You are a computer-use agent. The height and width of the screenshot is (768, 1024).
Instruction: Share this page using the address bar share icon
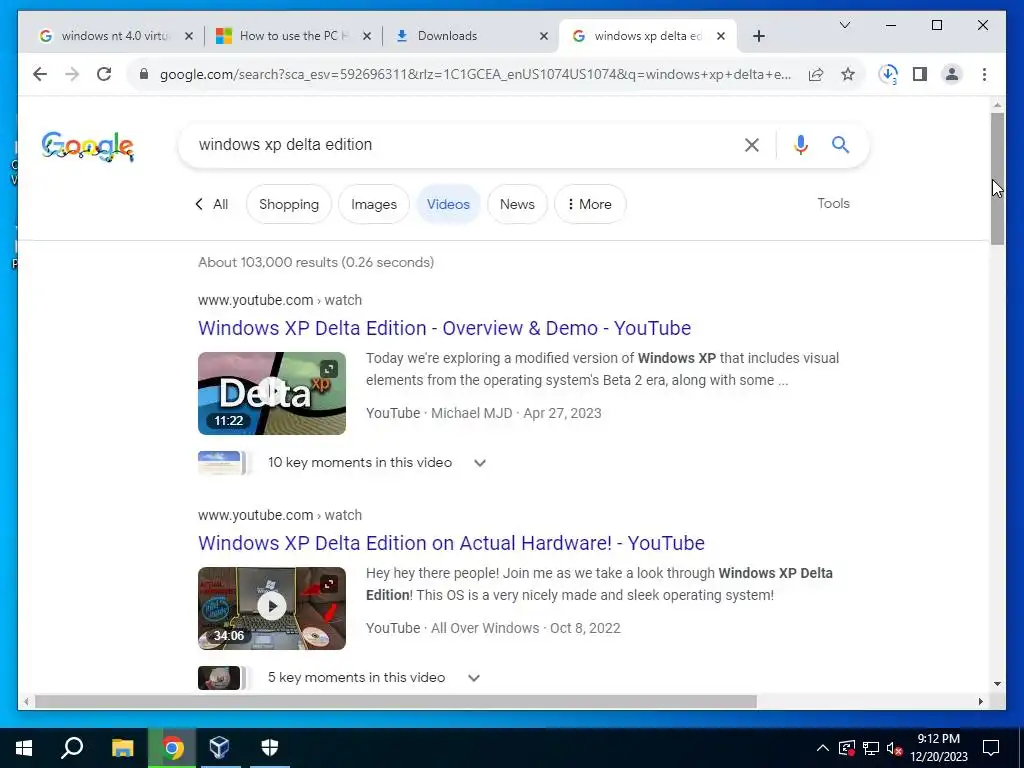tap(816, 74)
